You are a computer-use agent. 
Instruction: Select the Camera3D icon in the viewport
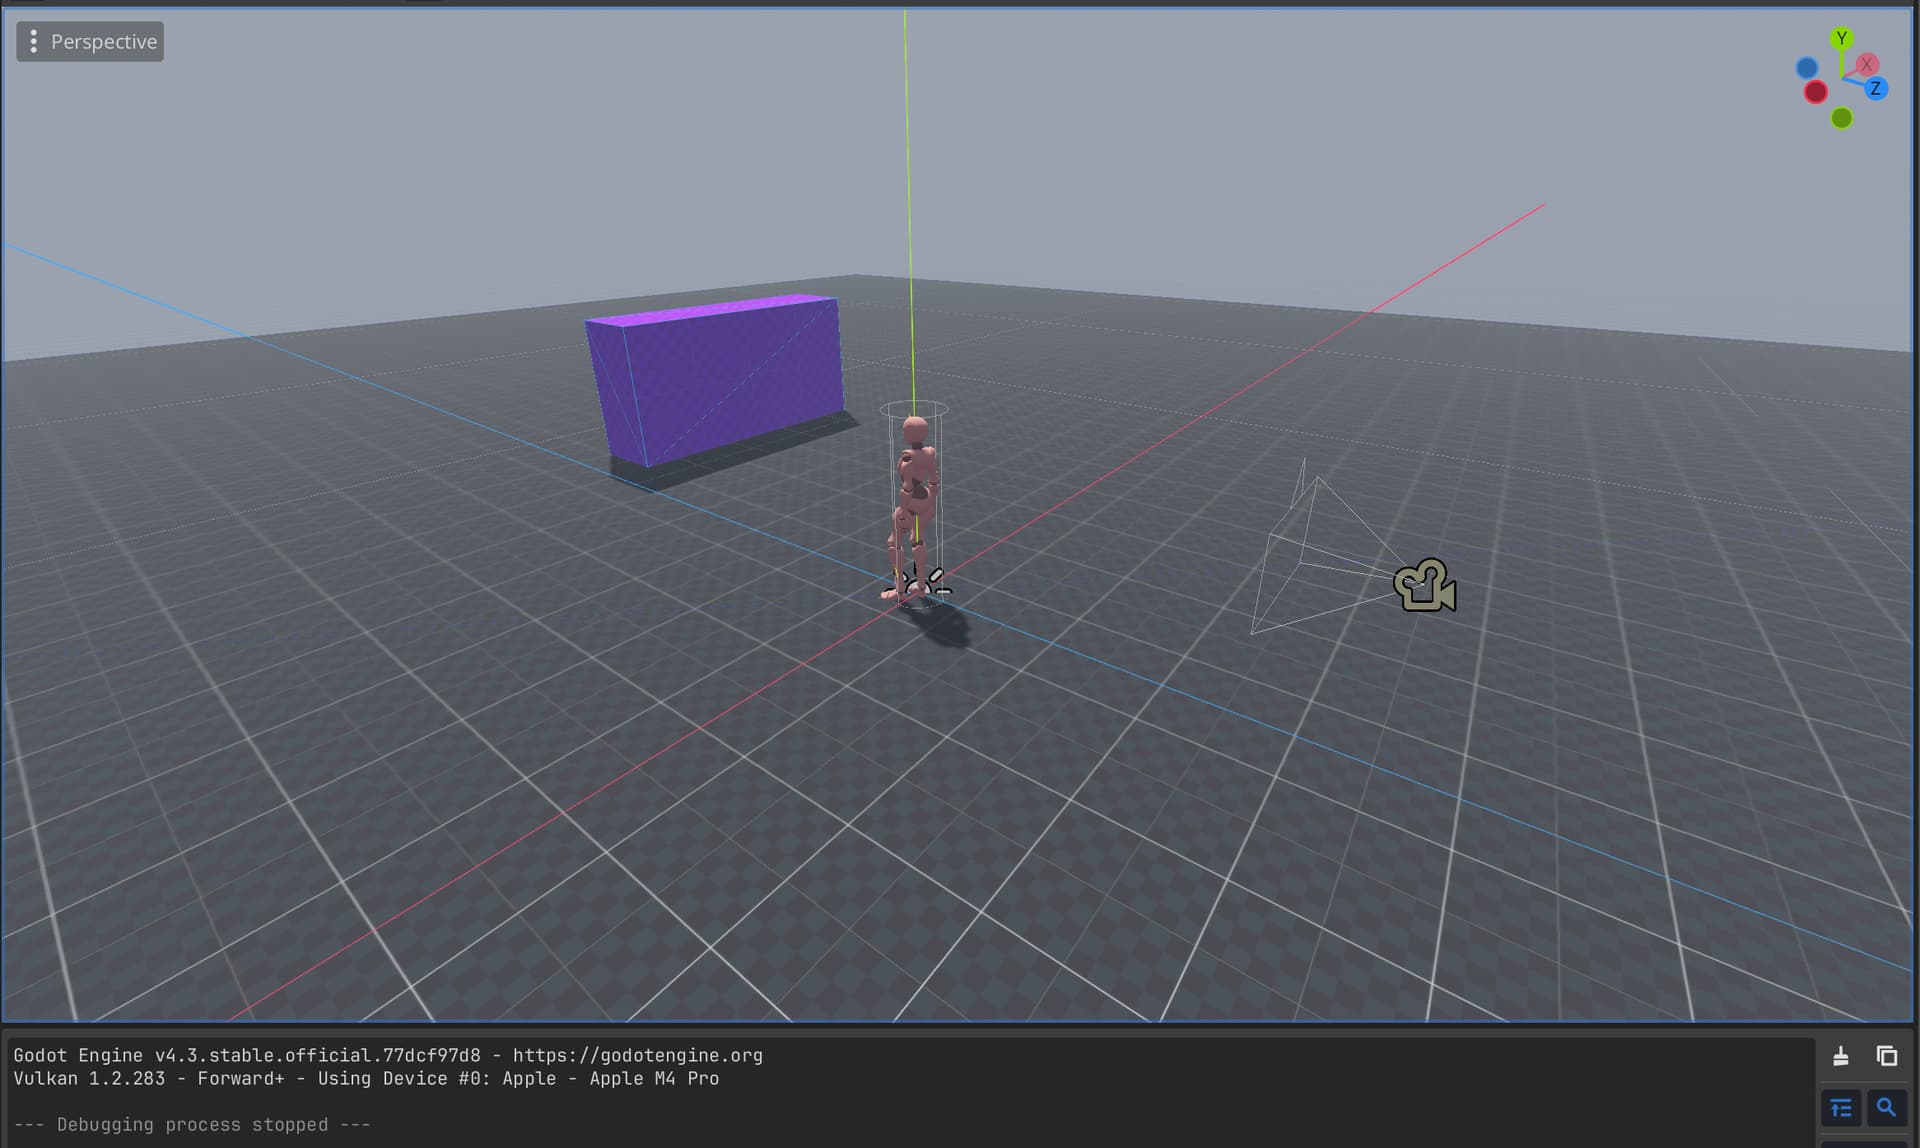(1425, 585)
